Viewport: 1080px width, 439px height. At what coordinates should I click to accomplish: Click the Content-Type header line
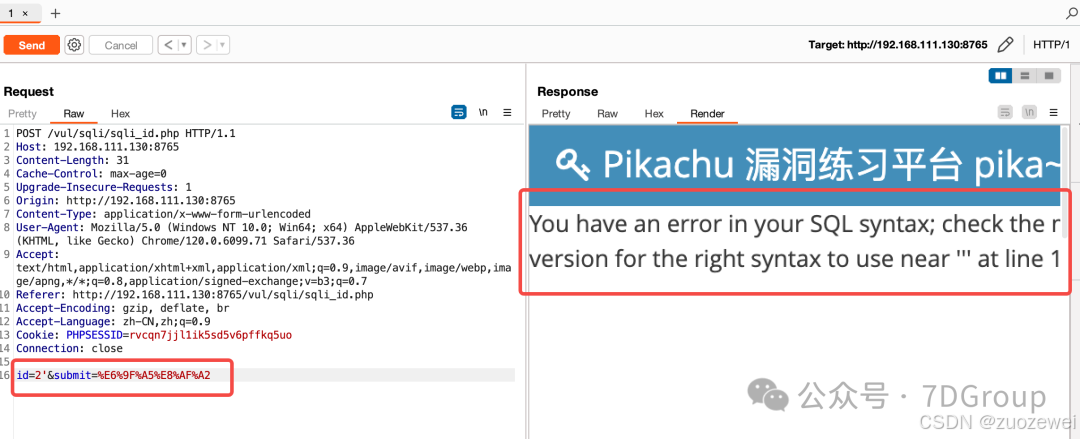point(163,214)
